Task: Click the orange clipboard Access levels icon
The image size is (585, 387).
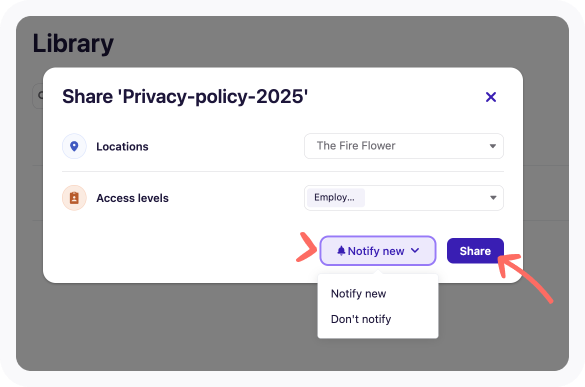Action: pyautogui.click(x=74, y=198)
